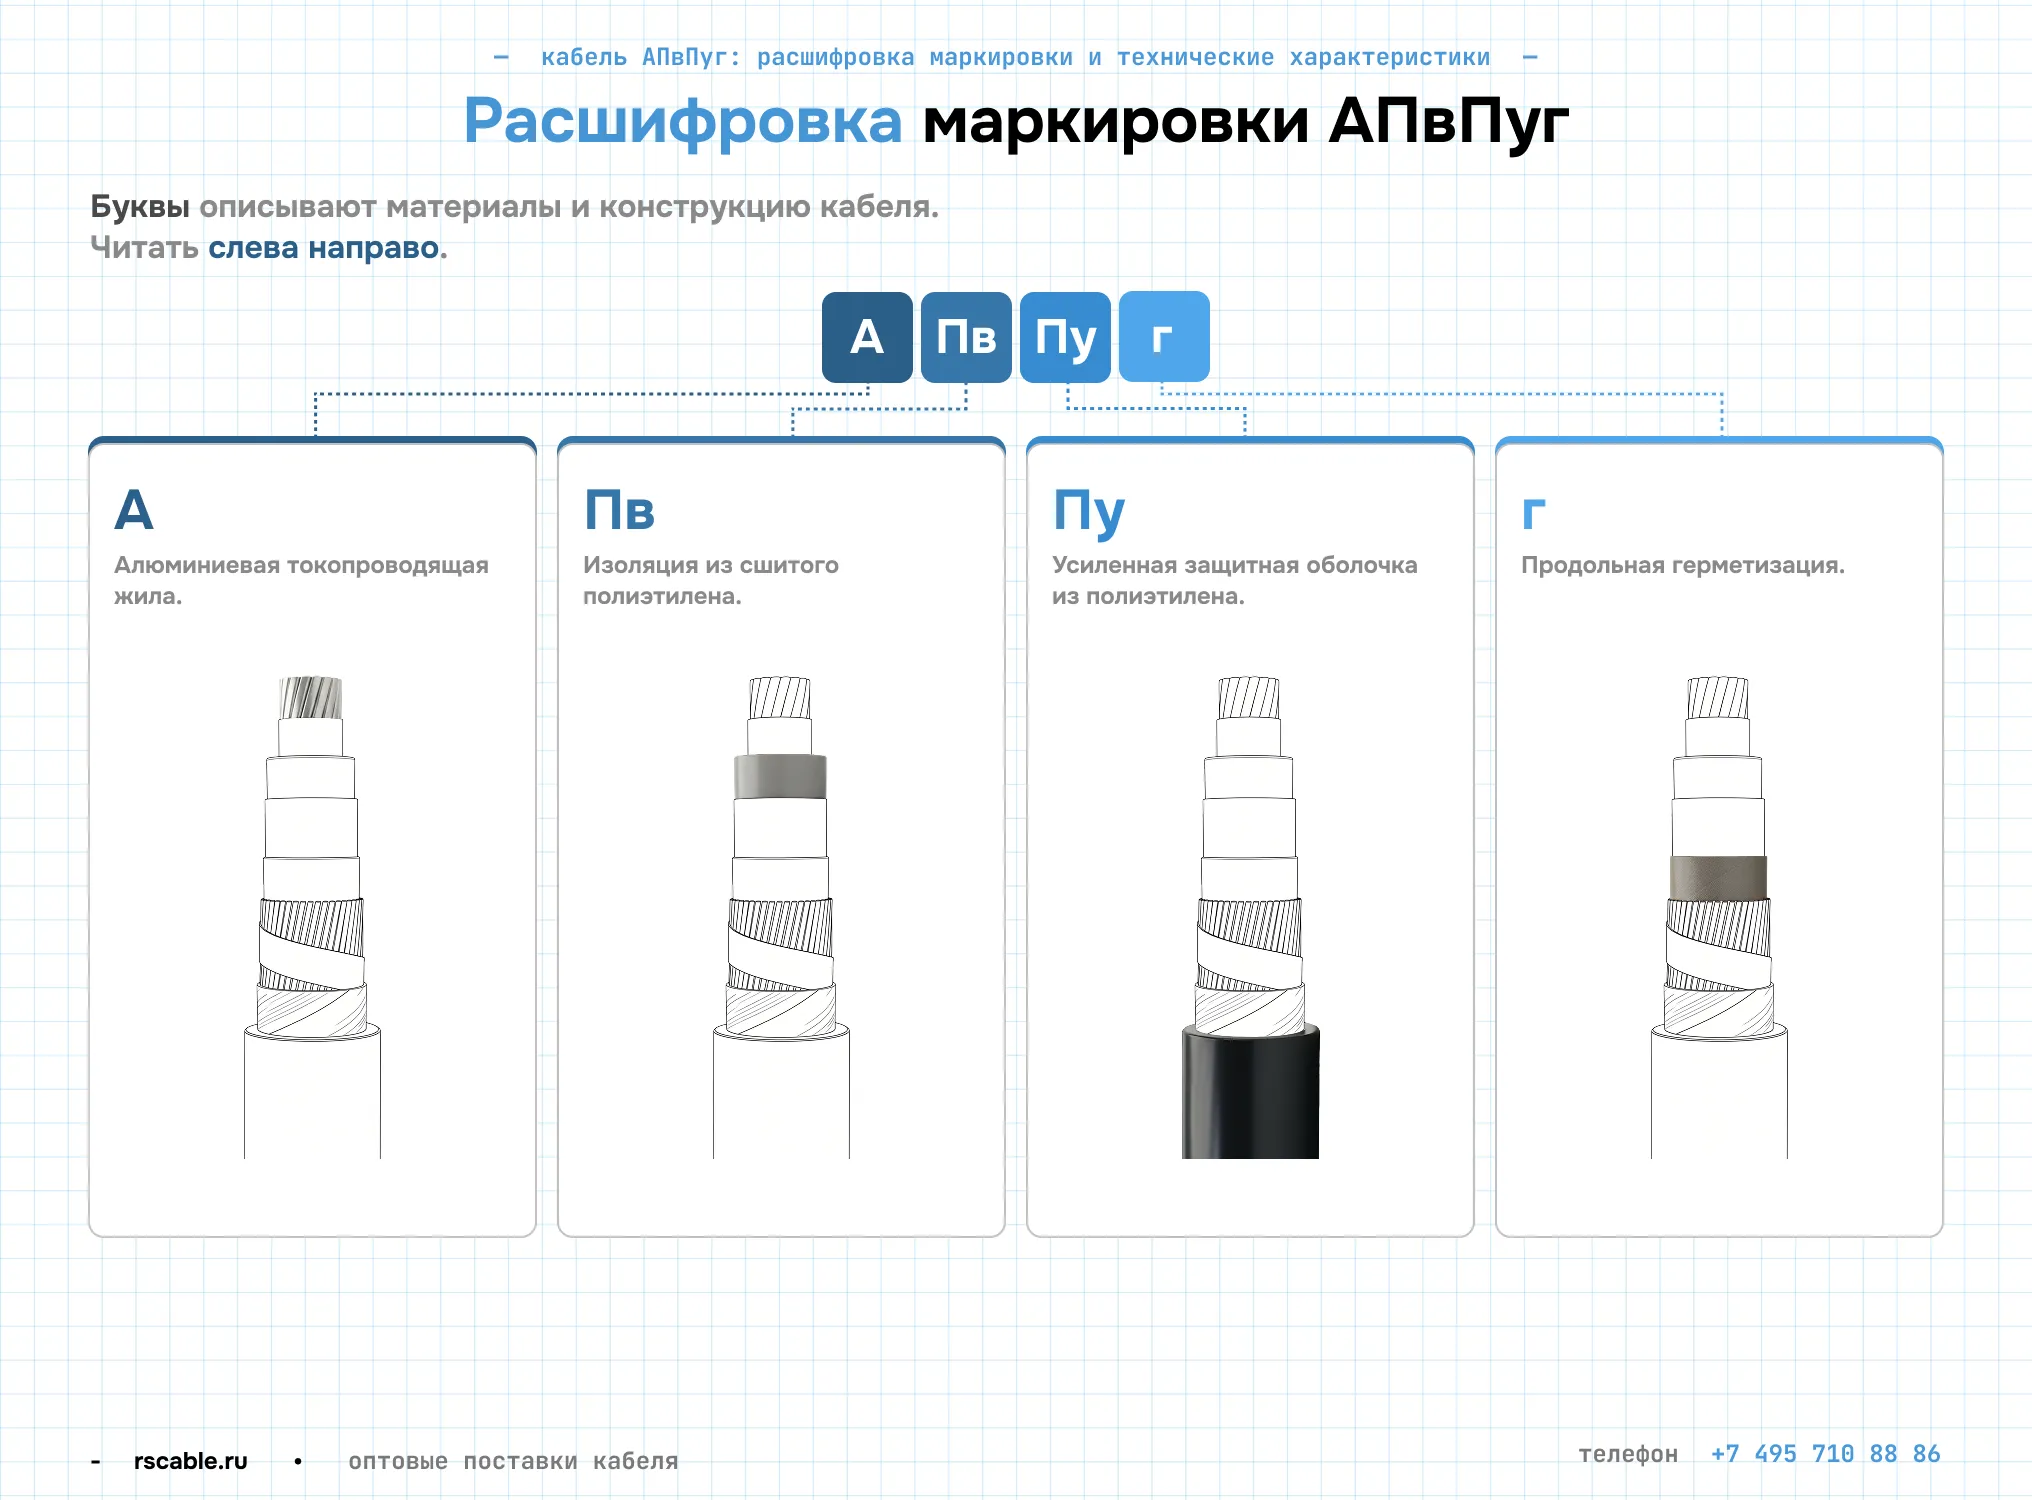
Task: Click the 'Пв' letter tile
Action: (x=966, y=337)
